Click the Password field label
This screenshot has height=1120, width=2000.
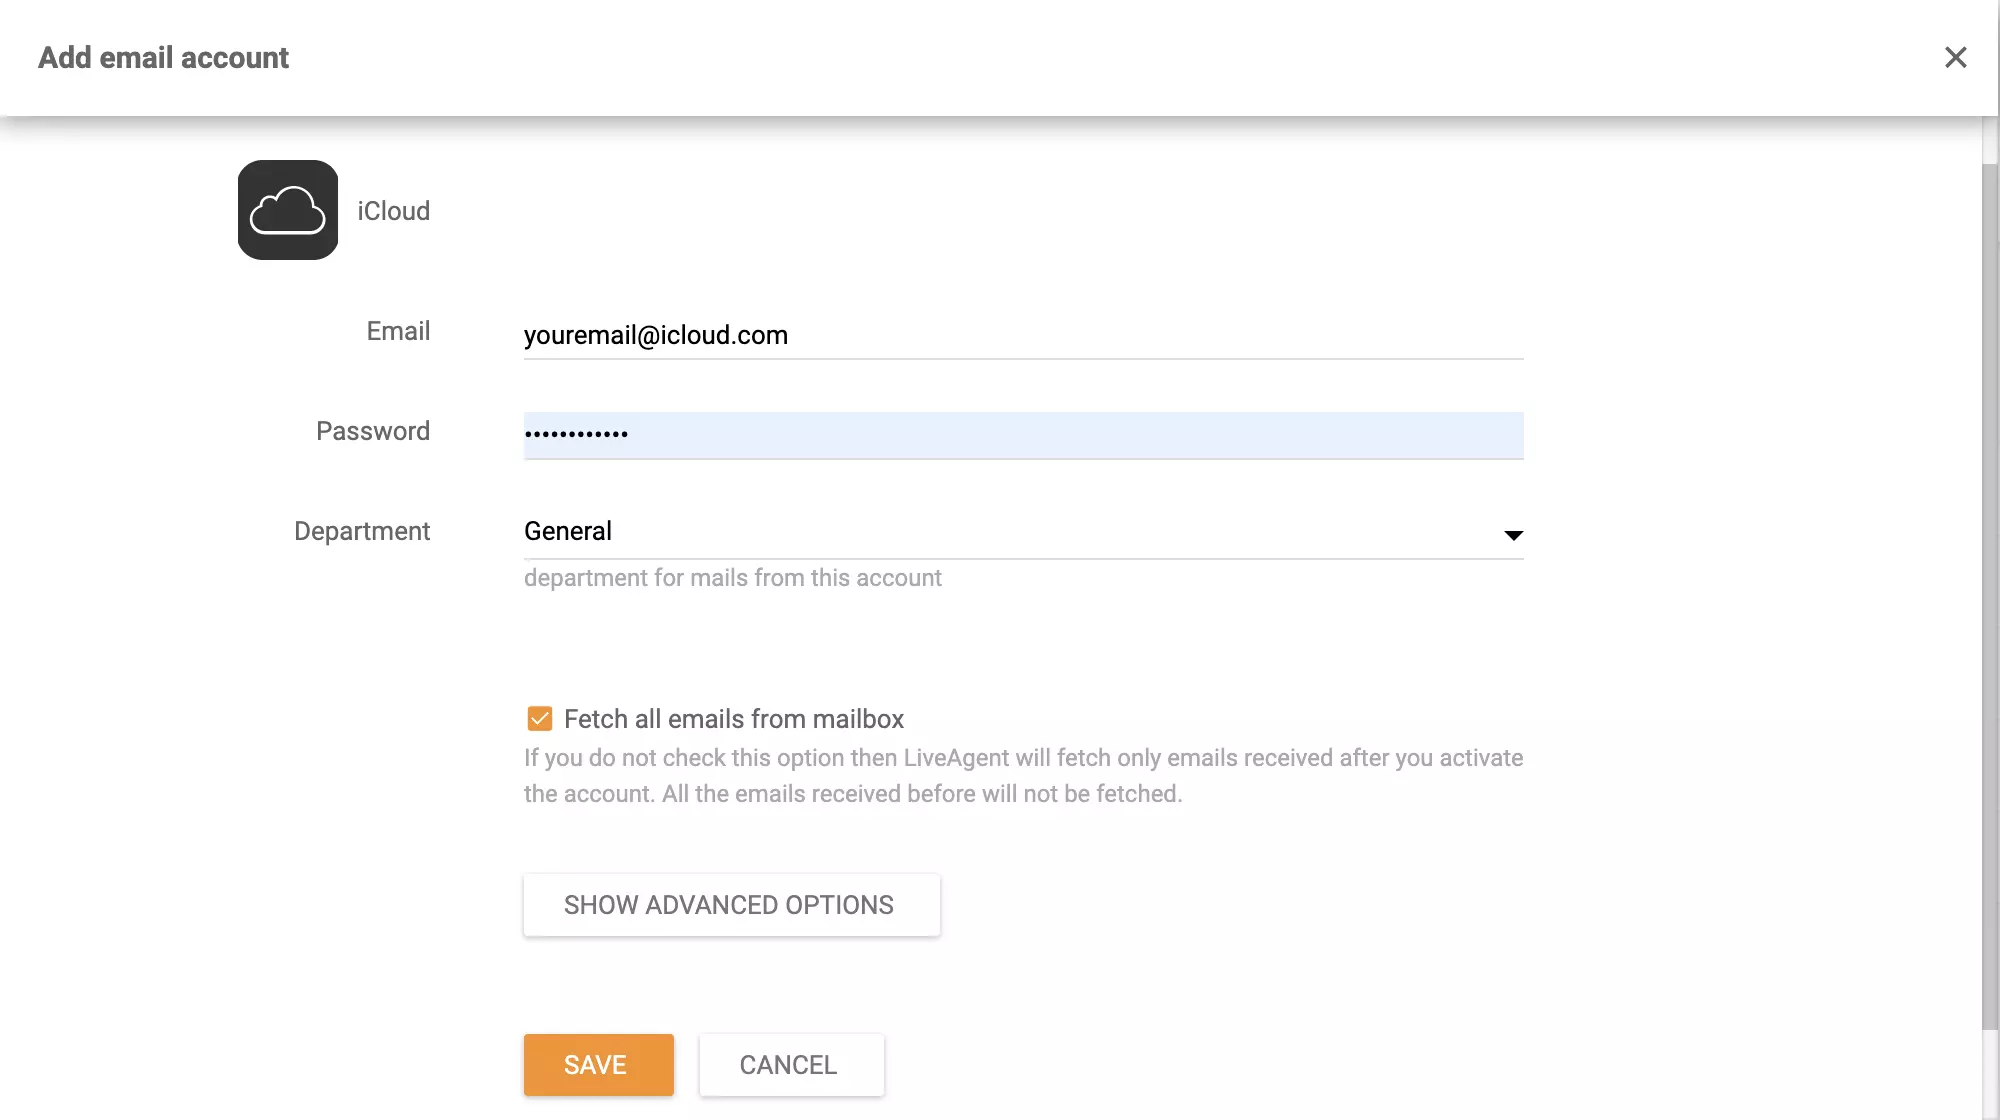pyautogui.click(x=372, y=430)
